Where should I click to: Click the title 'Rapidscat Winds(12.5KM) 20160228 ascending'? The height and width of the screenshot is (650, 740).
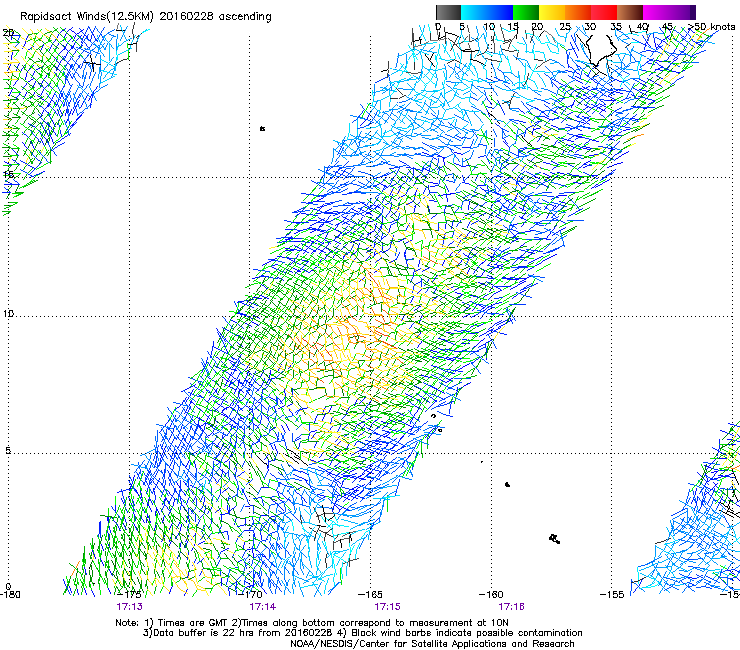point(146,17)
